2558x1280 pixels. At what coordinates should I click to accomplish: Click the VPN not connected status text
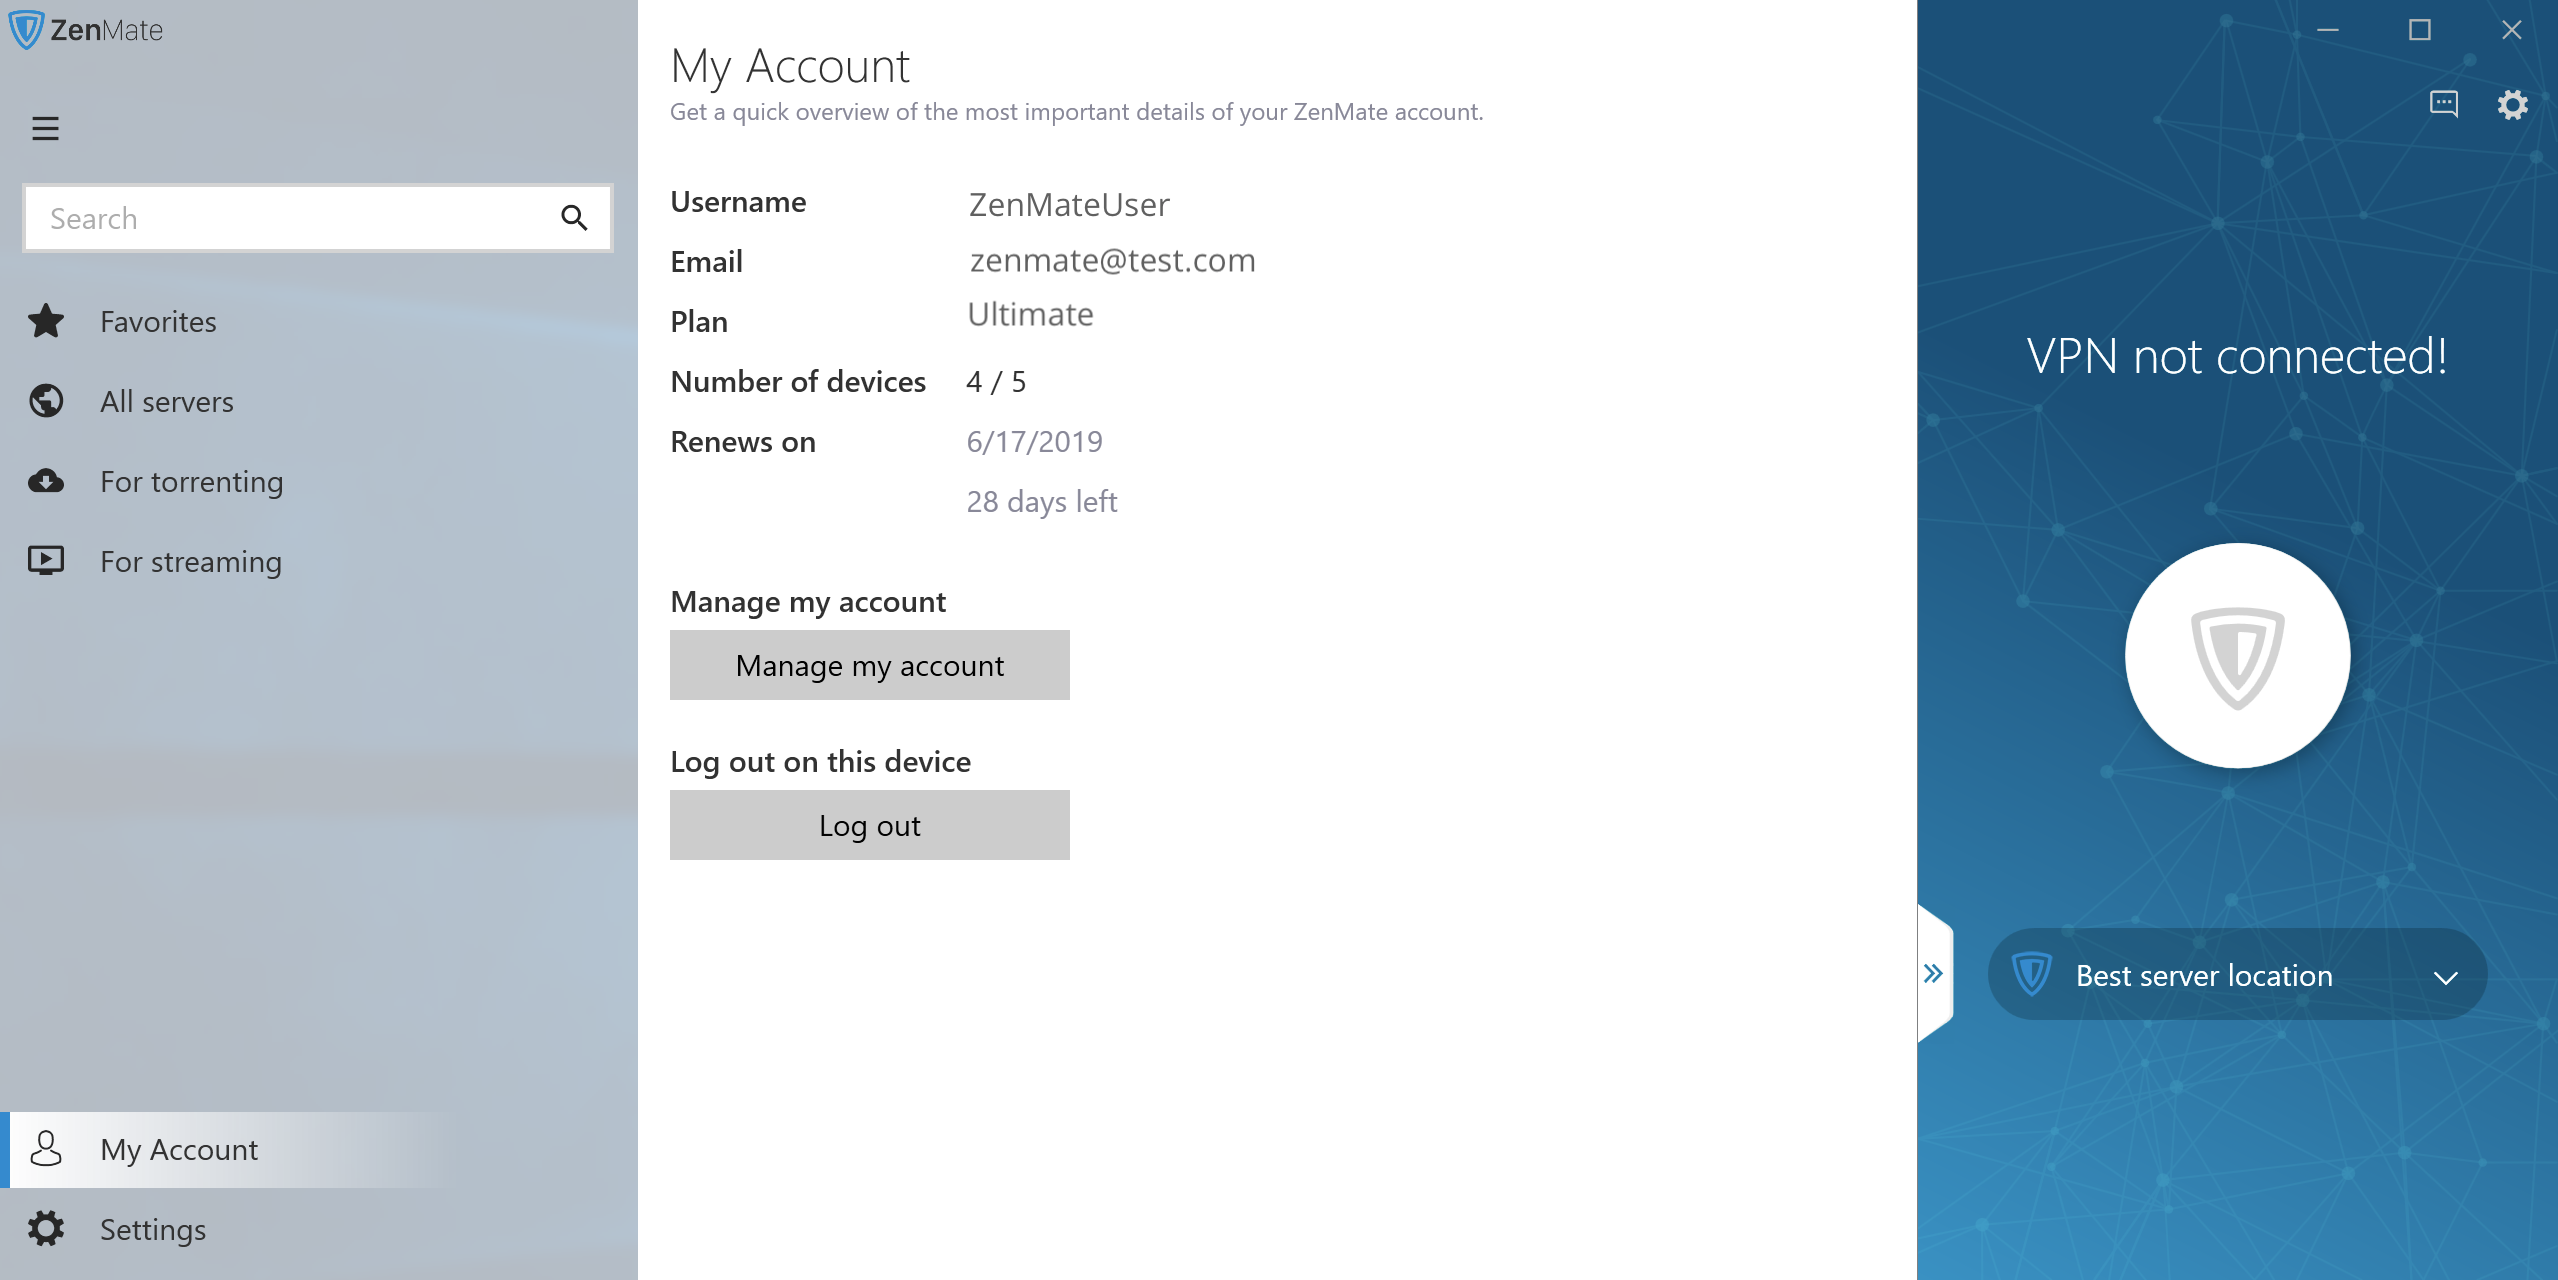2237,356
